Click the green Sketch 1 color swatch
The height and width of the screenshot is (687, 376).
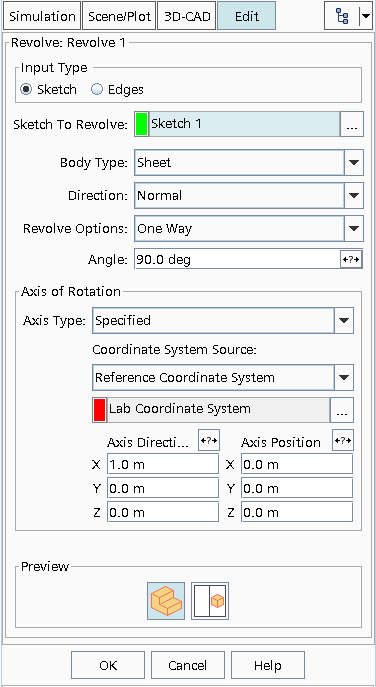point(142,124)
